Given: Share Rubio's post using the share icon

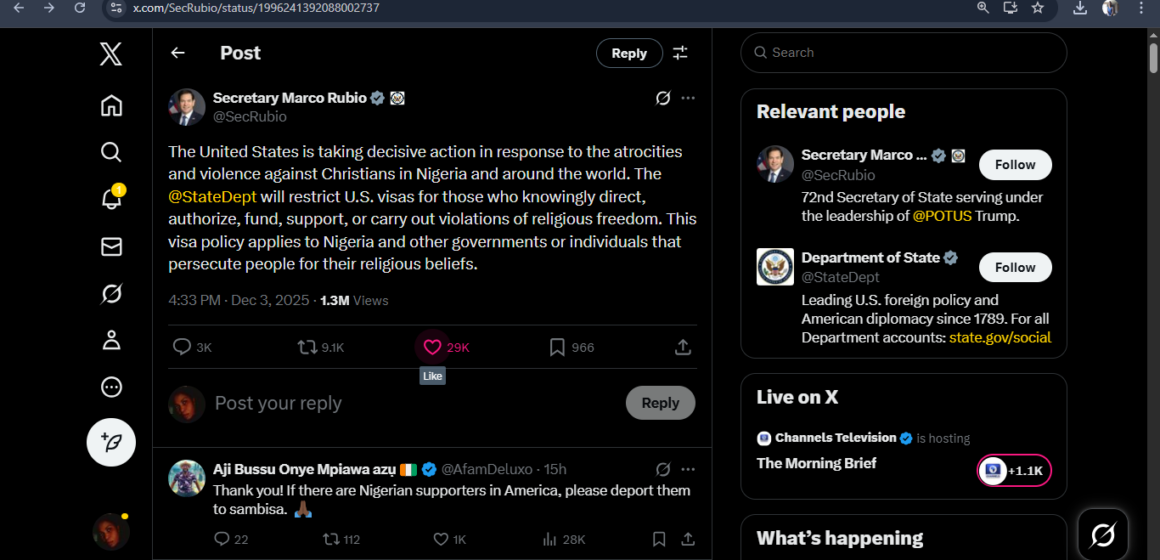Looking at the screenshot, I should [x=684, y=347].
